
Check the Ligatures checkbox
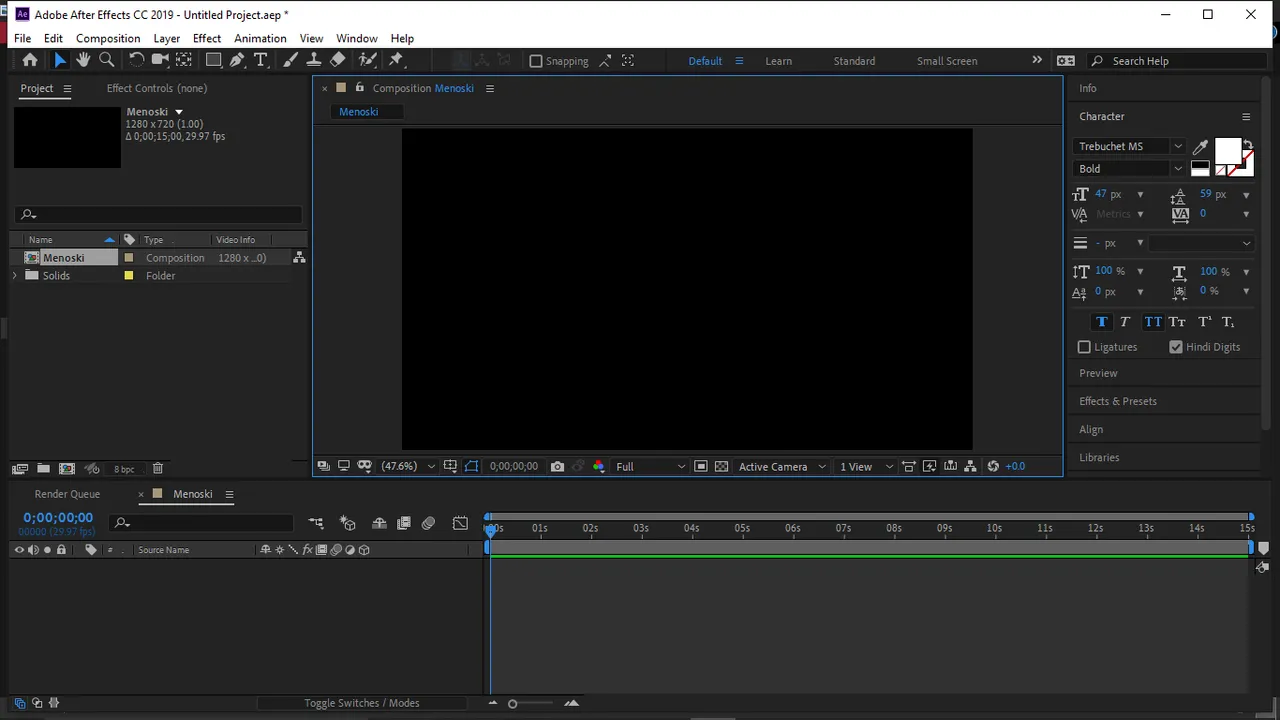1084,347
